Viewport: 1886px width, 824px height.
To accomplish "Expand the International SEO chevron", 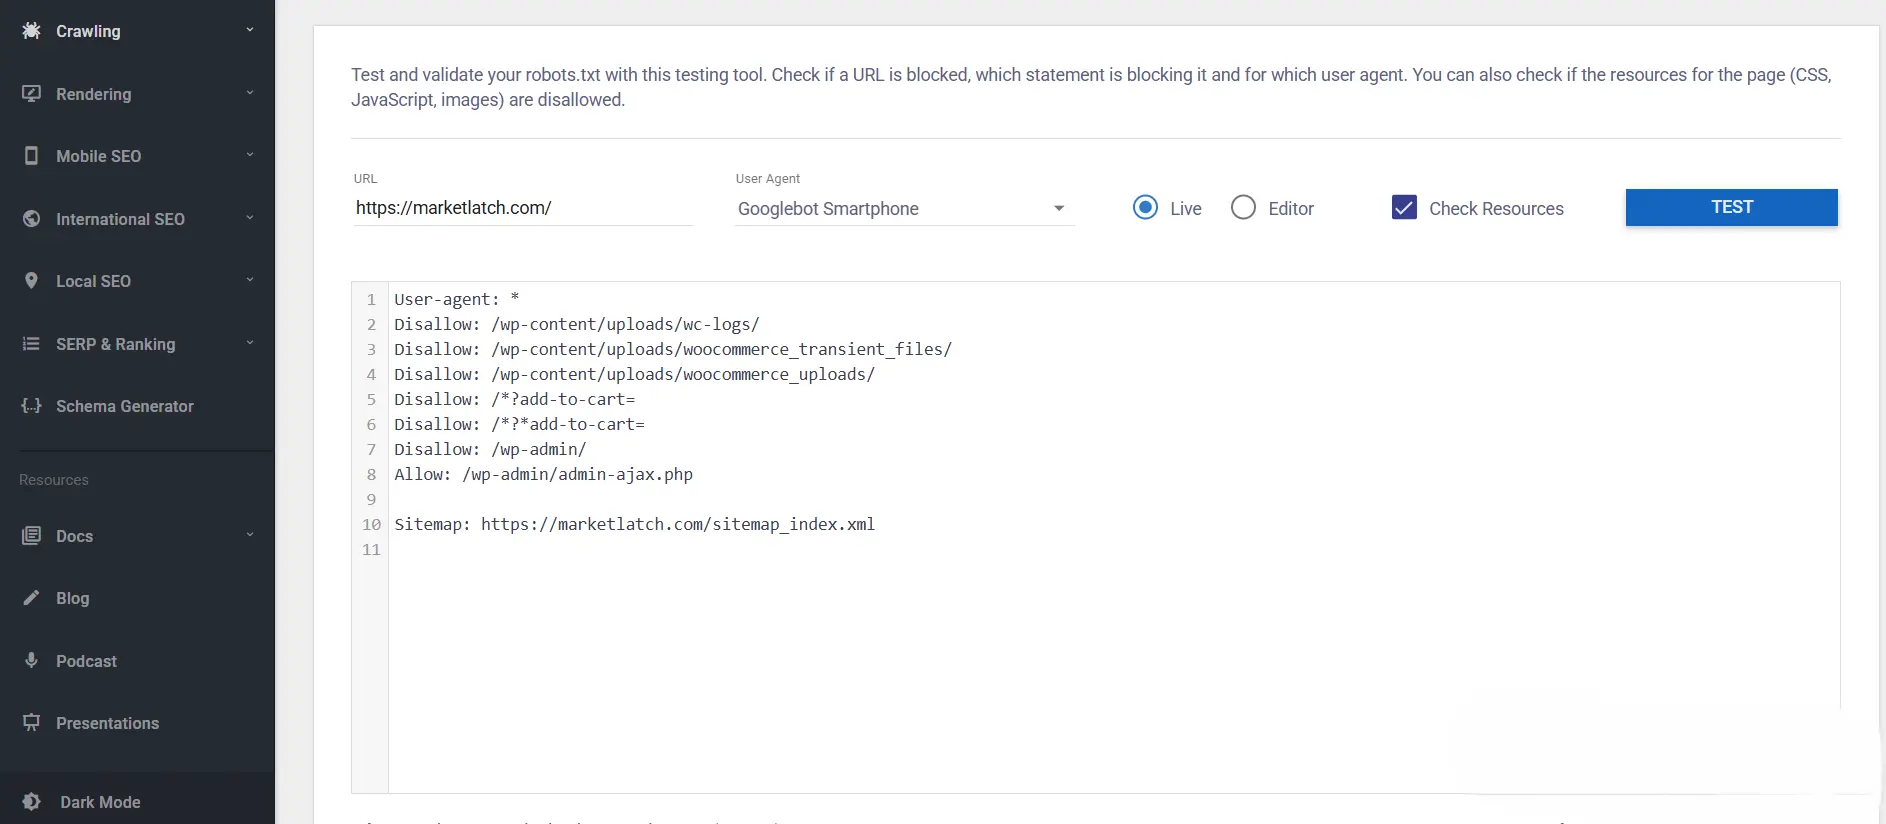I will (250, 218).
